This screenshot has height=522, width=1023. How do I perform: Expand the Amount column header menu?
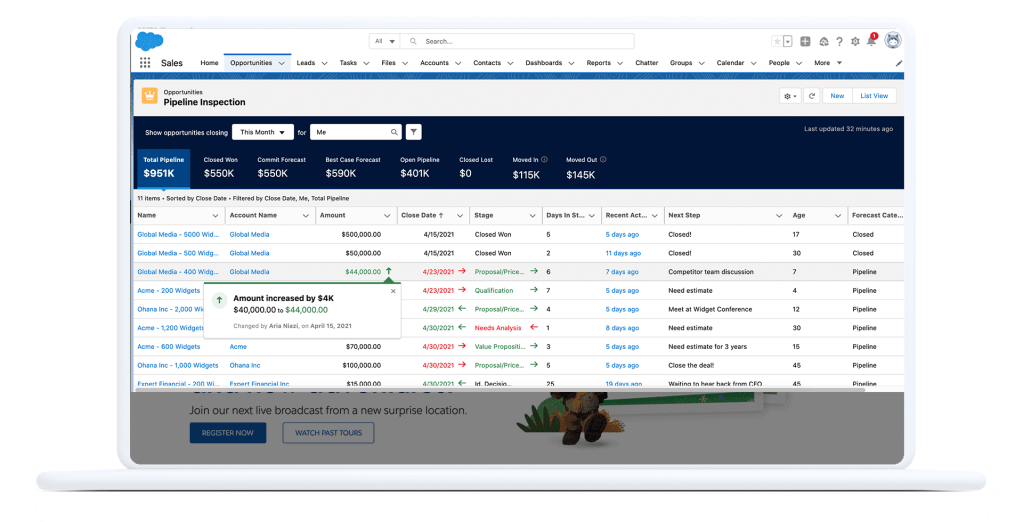coord(386,215)
